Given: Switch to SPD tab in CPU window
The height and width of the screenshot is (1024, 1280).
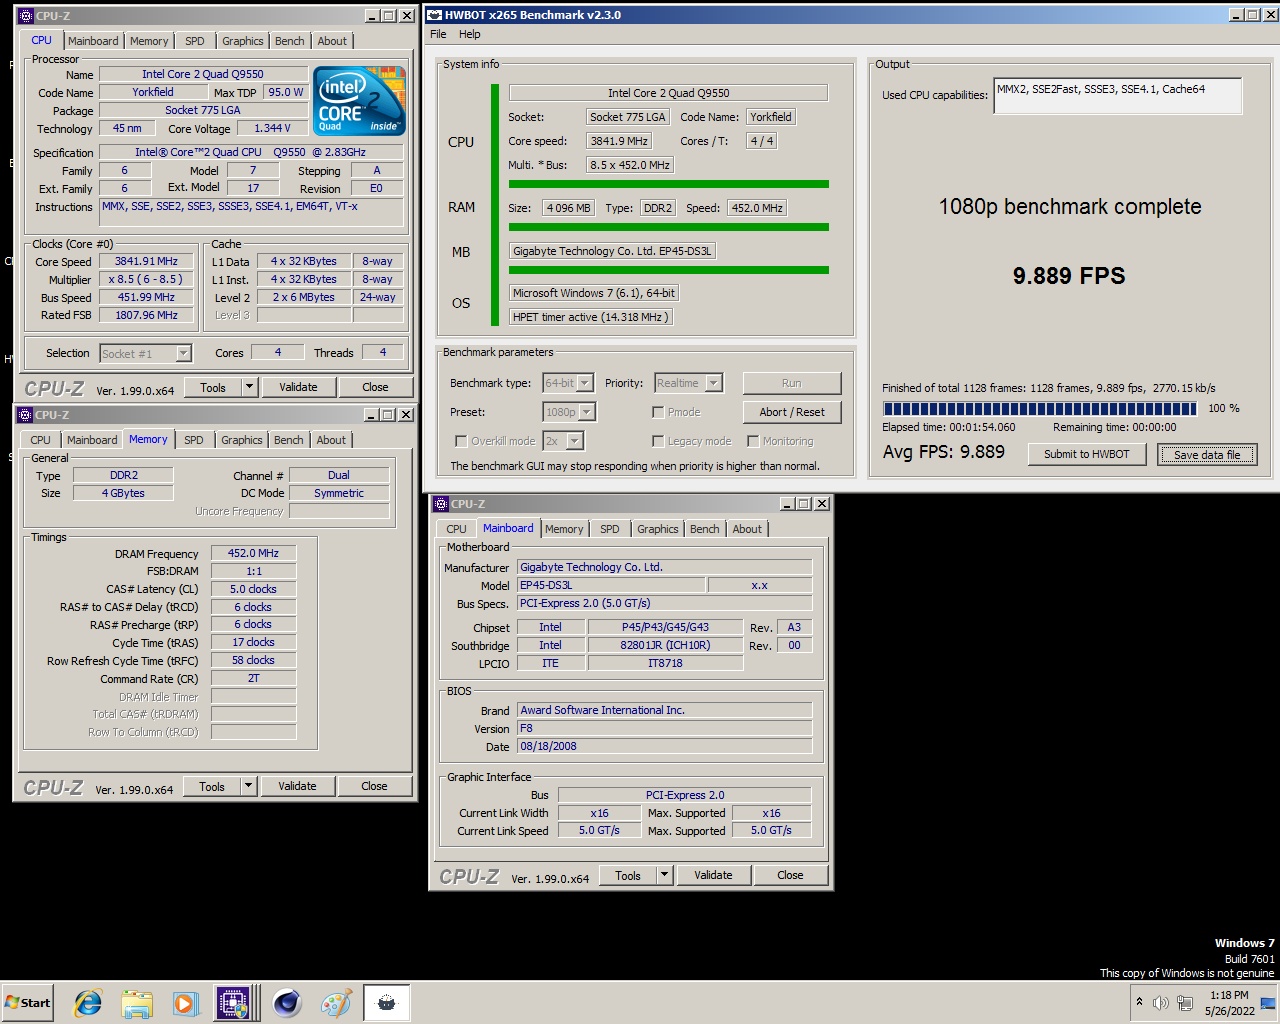Looking at the screenshot, I should pyautogui.click(x=195, y=41).
